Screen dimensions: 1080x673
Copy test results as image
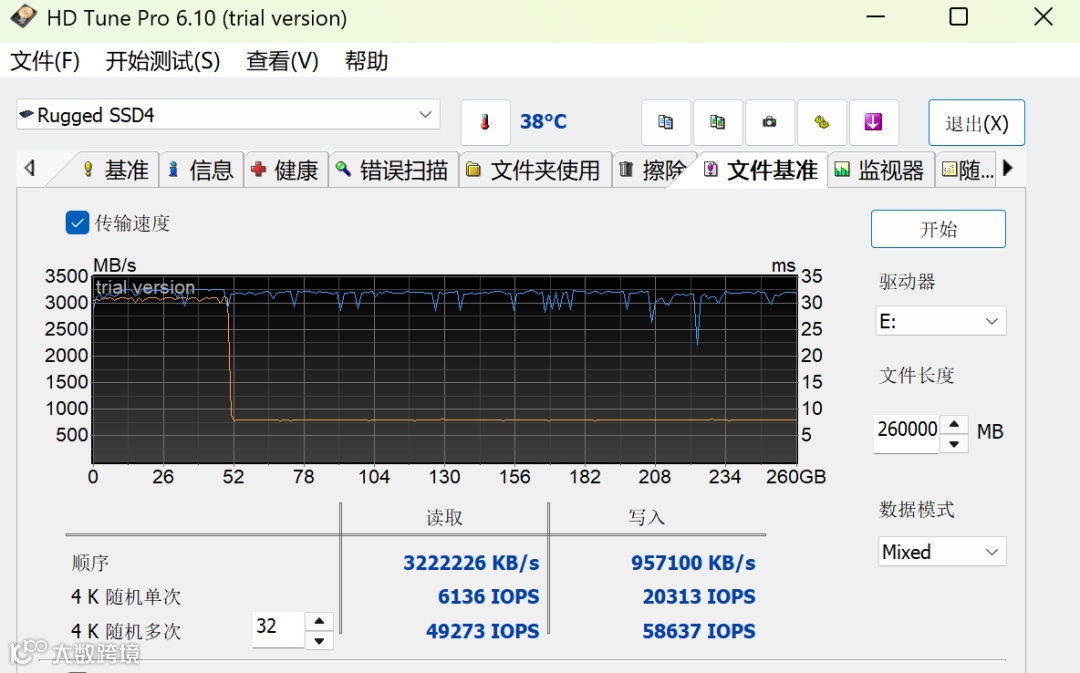click(x=719, y=122)
